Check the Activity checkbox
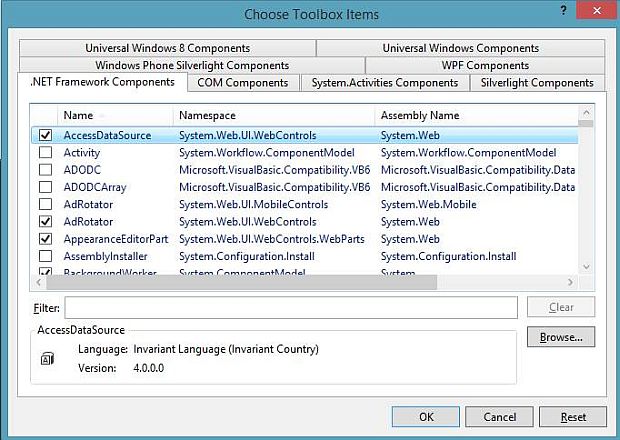This screenshot has width=620, height=440. pos(45,152)
